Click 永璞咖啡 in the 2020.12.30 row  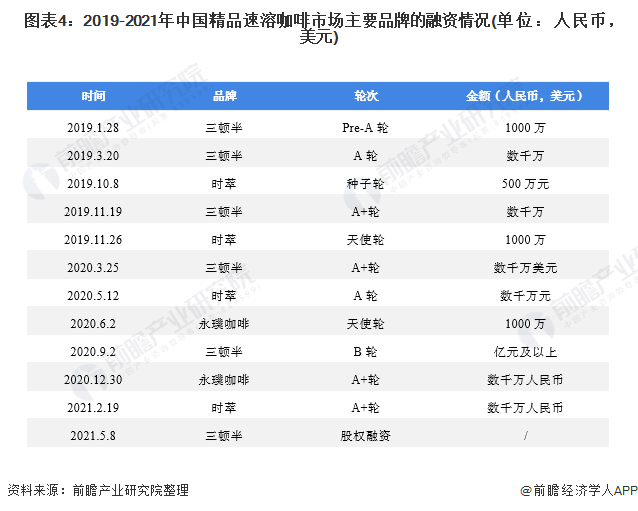(x=224, y=380)
